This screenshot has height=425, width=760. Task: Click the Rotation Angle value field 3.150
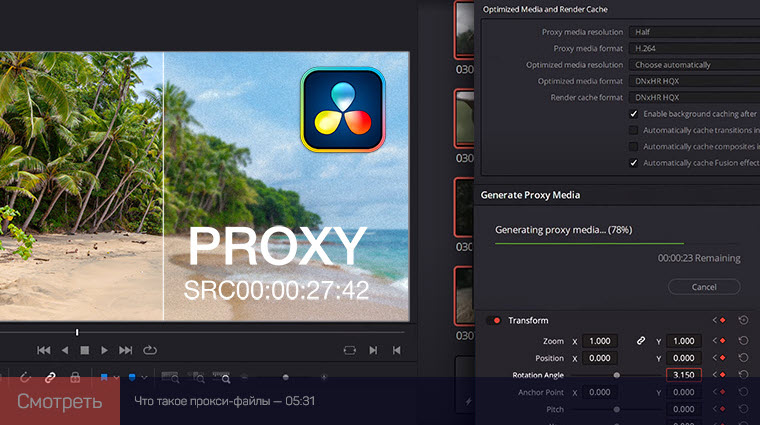684,375
